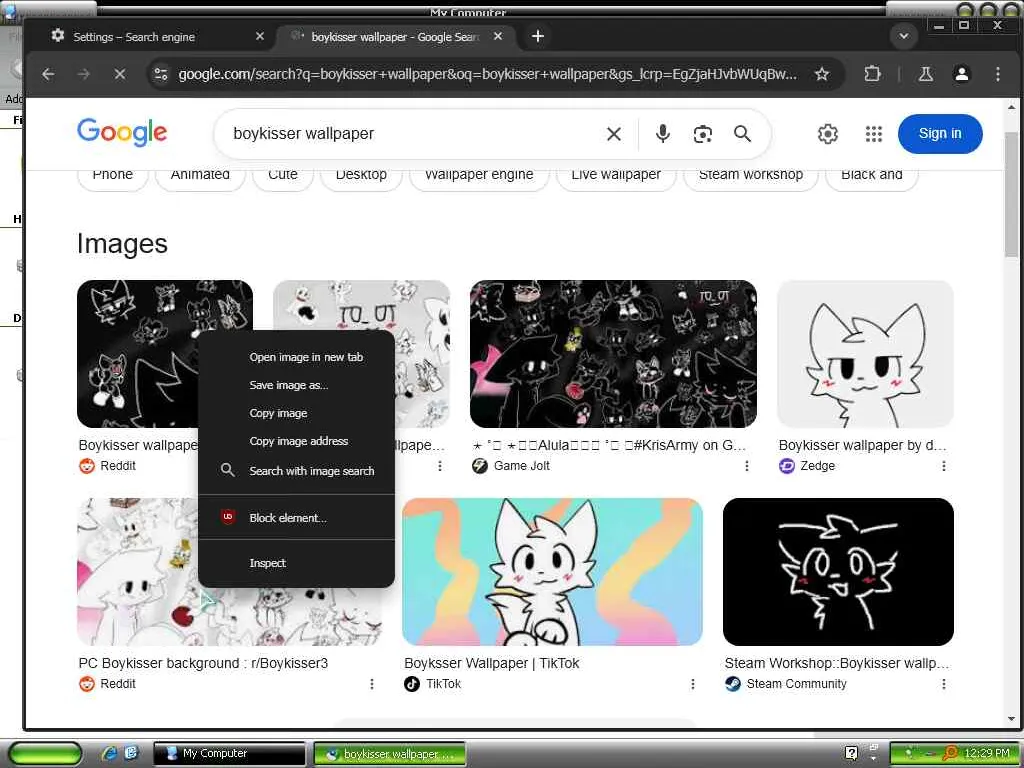1024x768 pixels.
Task: Choose Save image as...
Action: pos(289,385)
